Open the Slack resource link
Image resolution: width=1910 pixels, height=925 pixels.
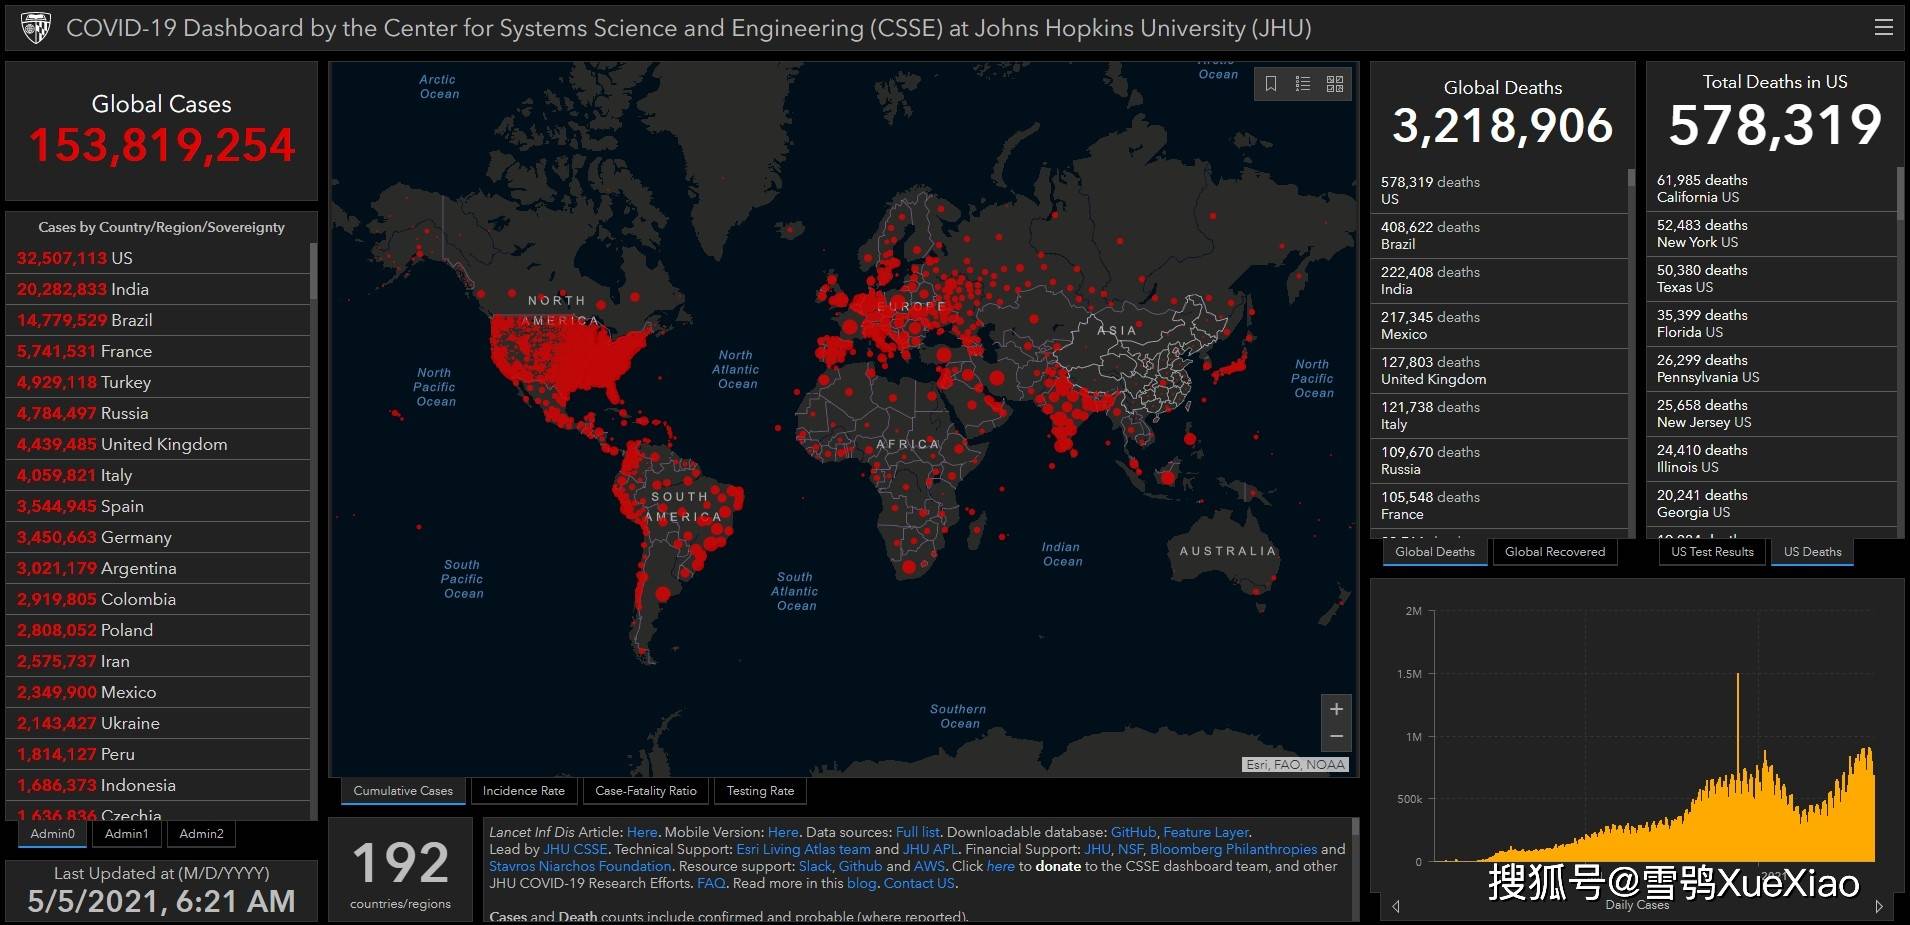pos(815,866)
